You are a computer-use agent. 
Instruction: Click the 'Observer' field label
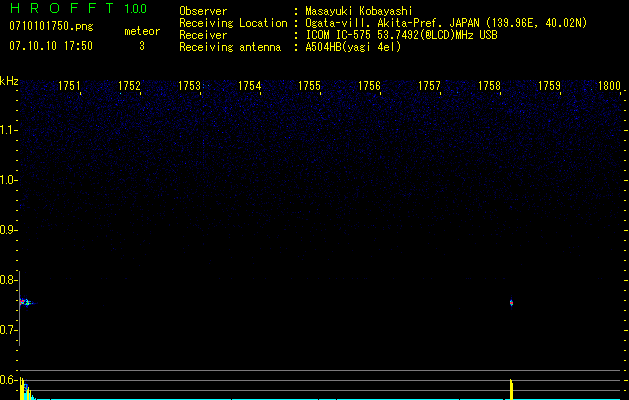pos(203,11)
